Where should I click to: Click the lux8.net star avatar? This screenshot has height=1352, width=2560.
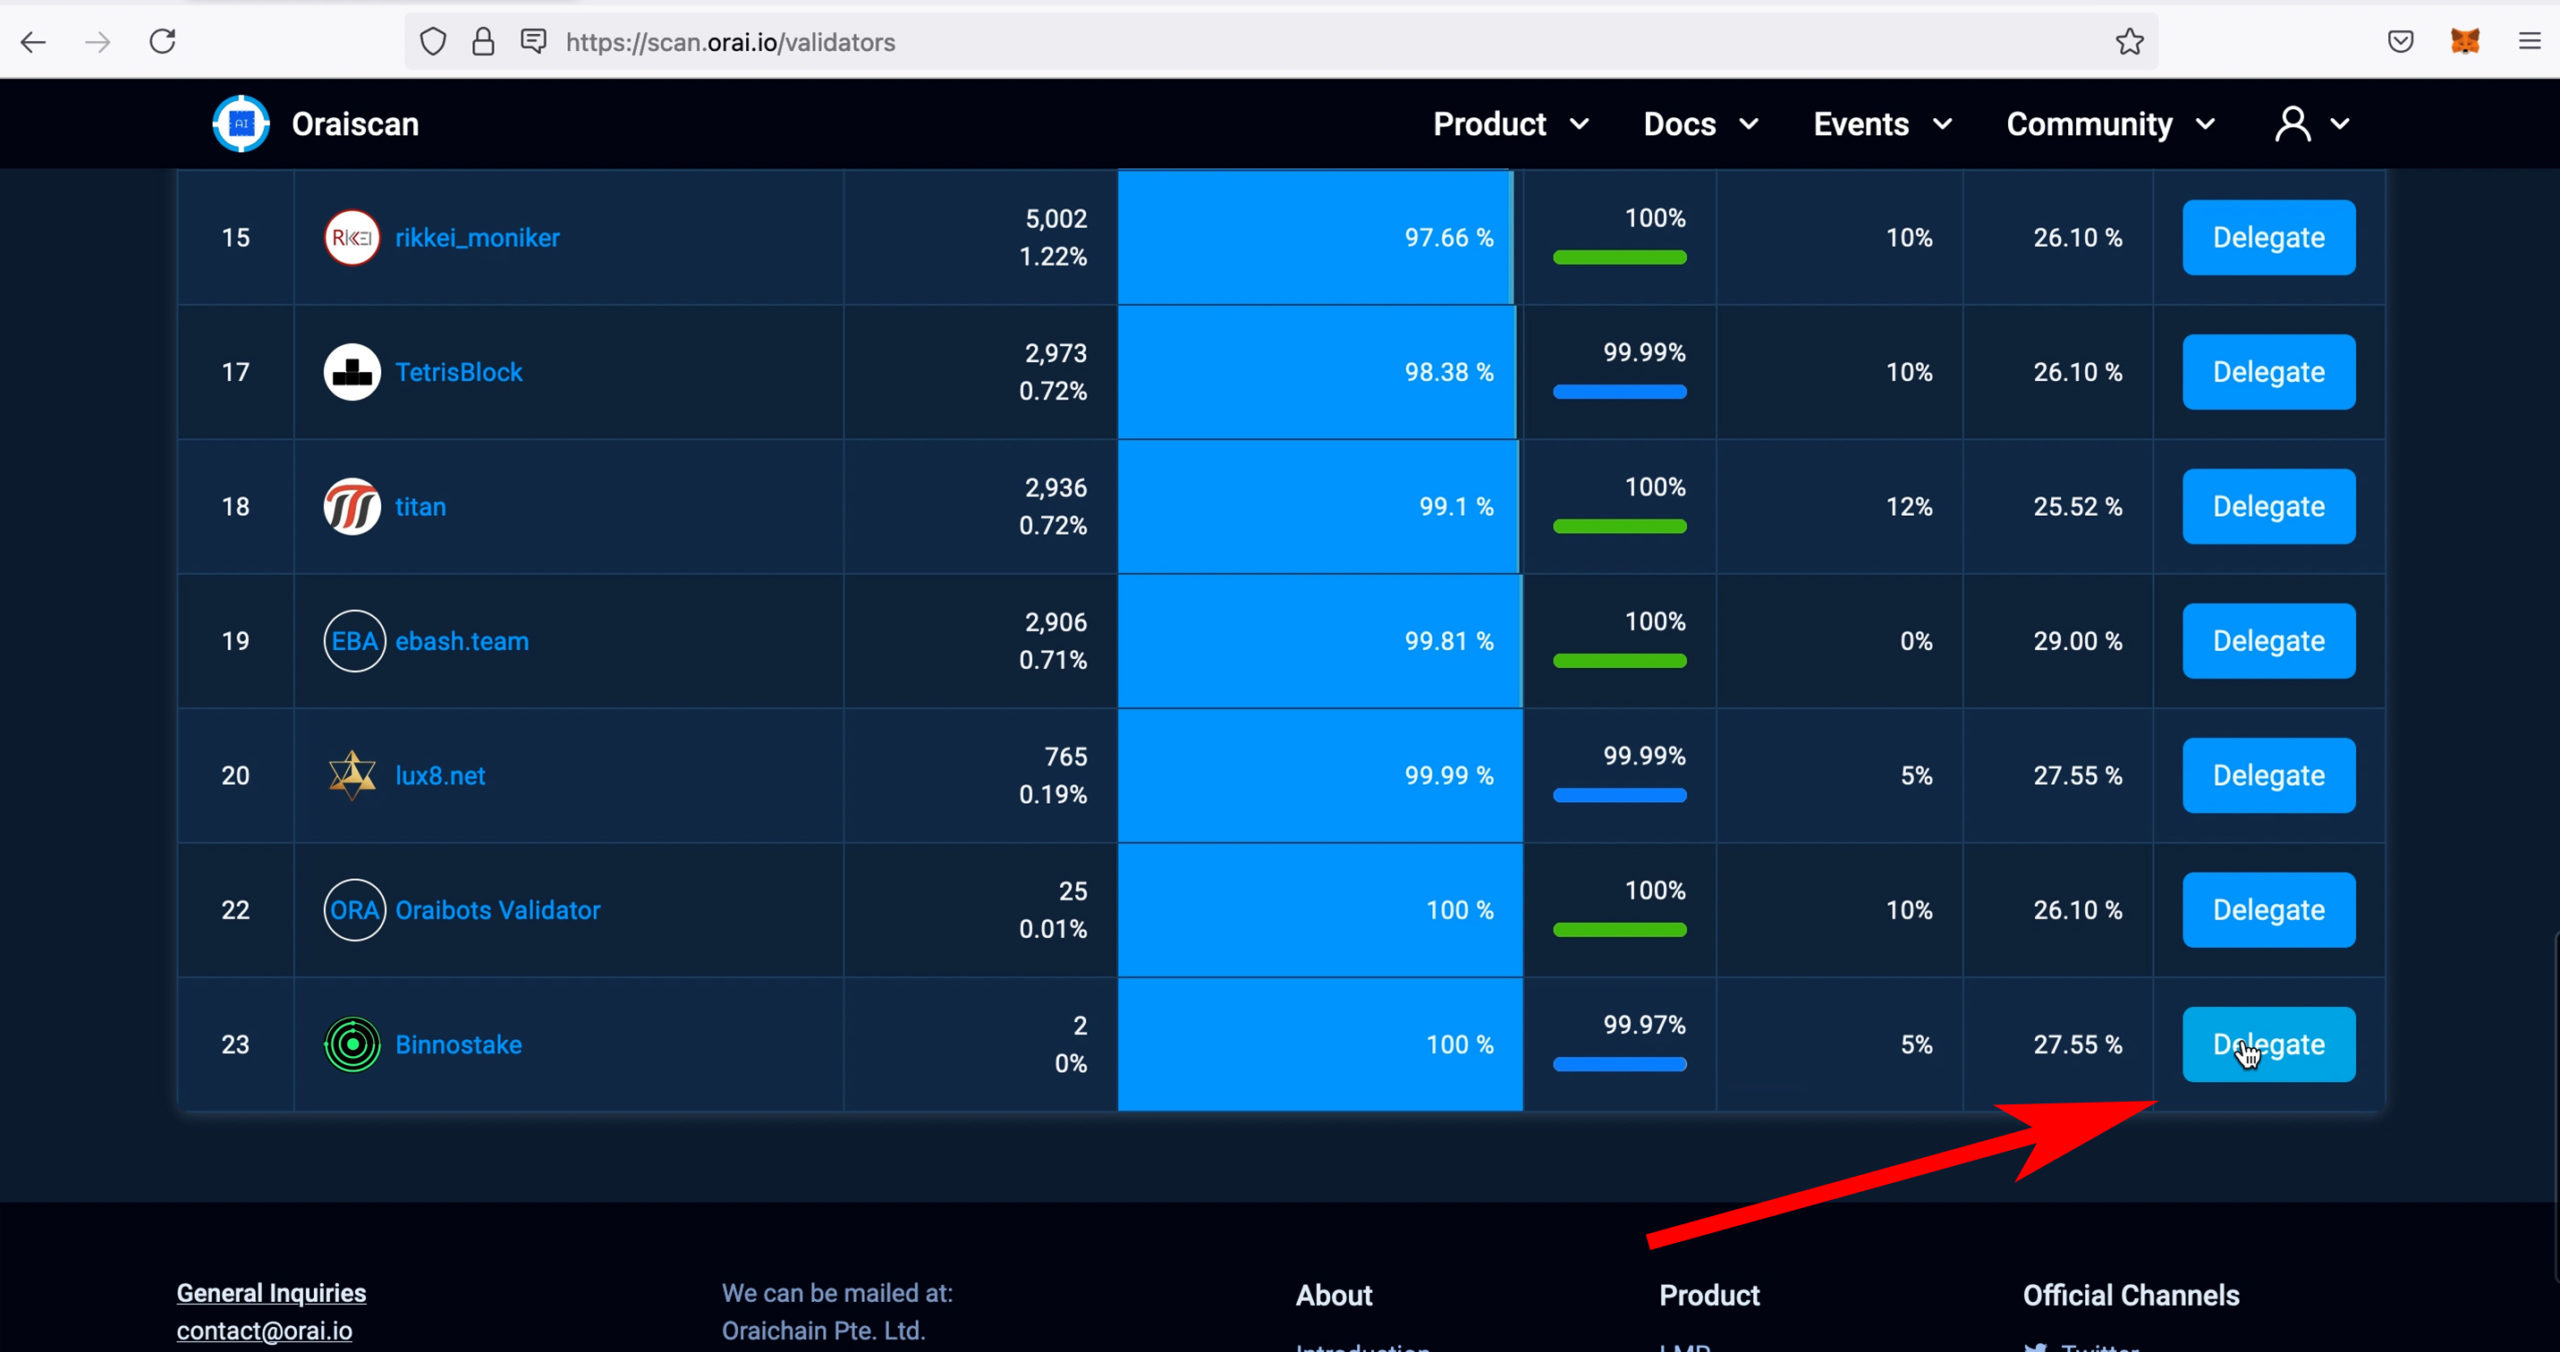click(x=352, y=776)
